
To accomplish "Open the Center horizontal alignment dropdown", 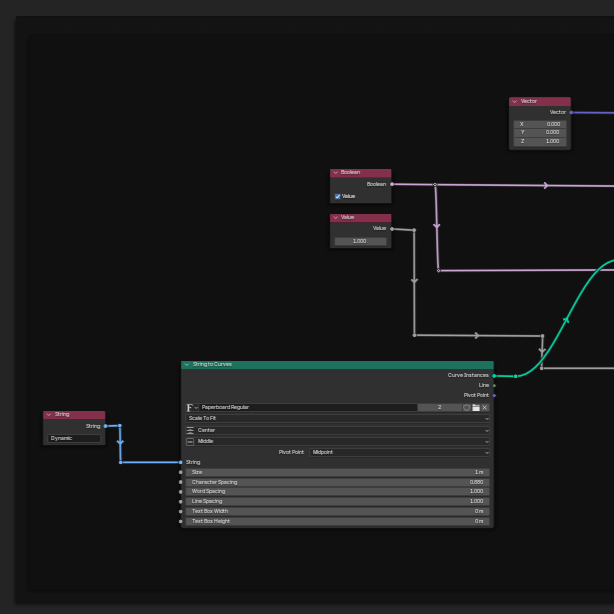I will pyautogui.click(x=338, y=430).
